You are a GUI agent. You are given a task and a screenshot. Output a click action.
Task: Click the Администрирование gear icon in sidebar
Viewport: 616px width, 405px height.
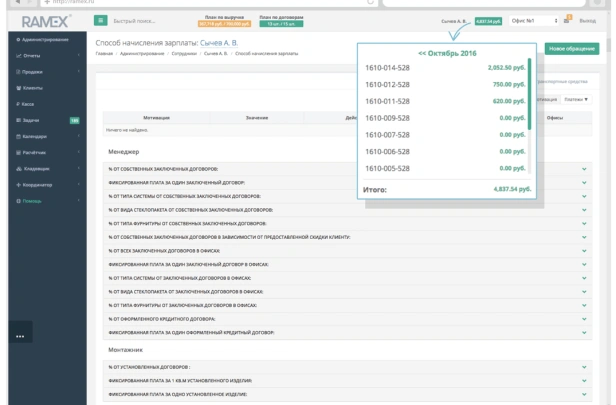click(x=18, y=40)
